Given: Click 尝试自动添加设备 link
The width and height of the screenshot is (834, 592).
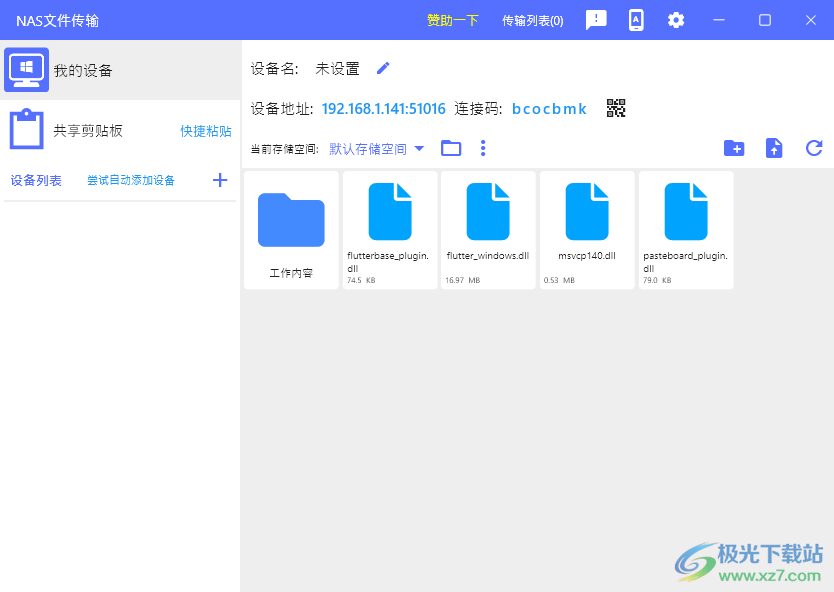Looking at the screenshot, I should tap(131, 180).
